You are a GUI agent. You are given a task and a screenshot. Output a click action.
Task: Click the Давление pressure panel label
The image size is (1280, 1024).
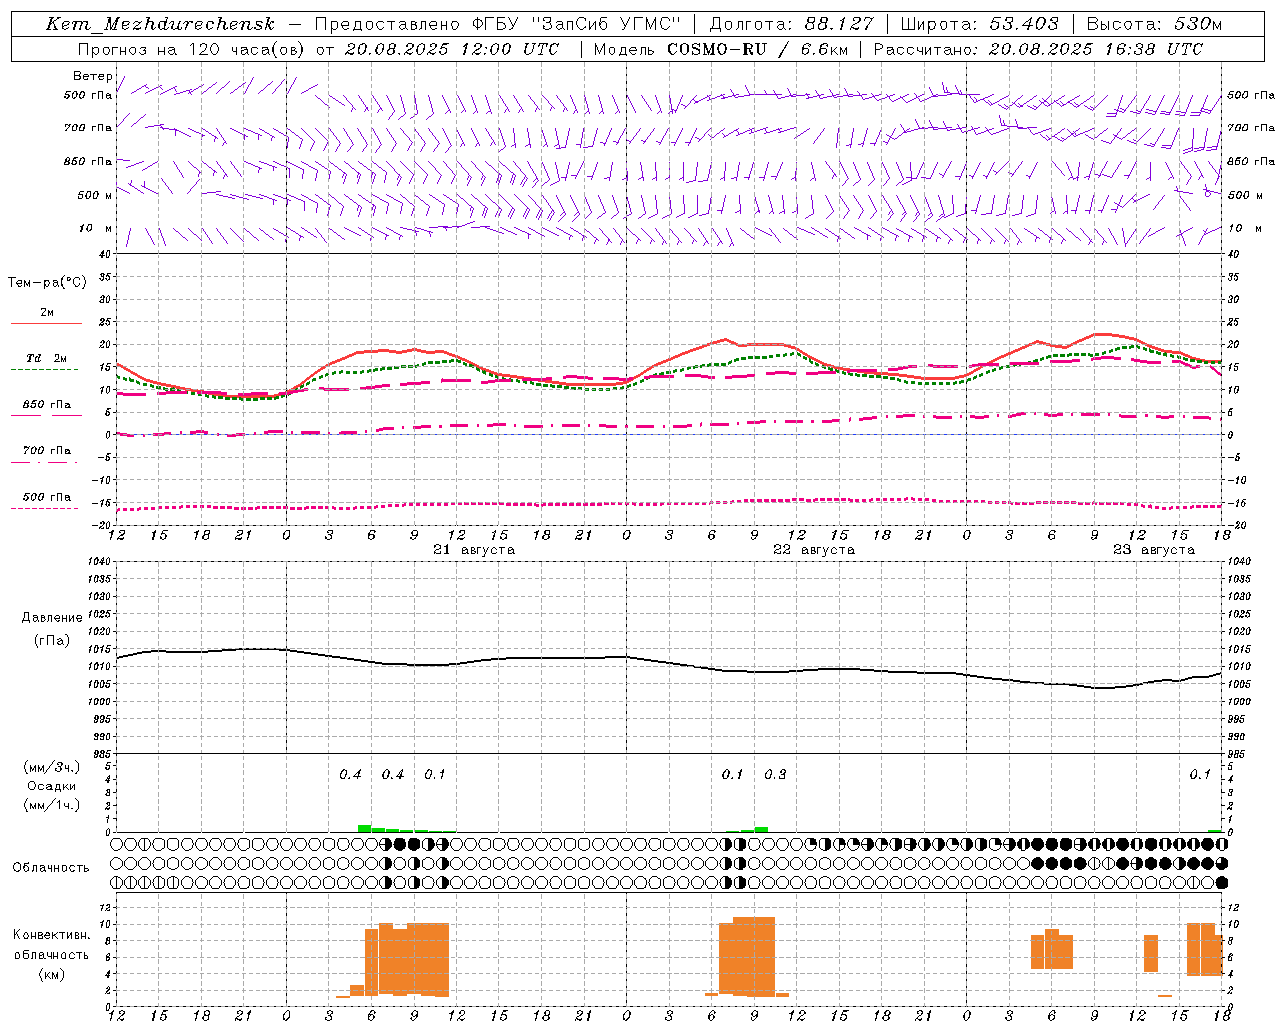click(52, 618)
